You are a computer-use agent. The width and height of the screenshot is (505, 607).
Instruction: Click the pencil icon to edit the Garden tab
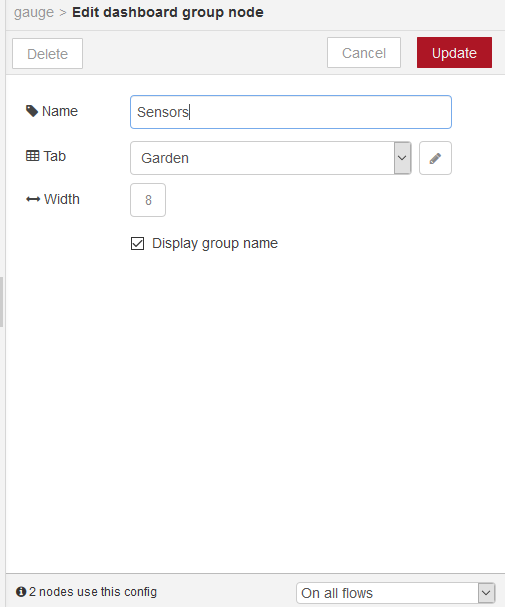[435, 158]
